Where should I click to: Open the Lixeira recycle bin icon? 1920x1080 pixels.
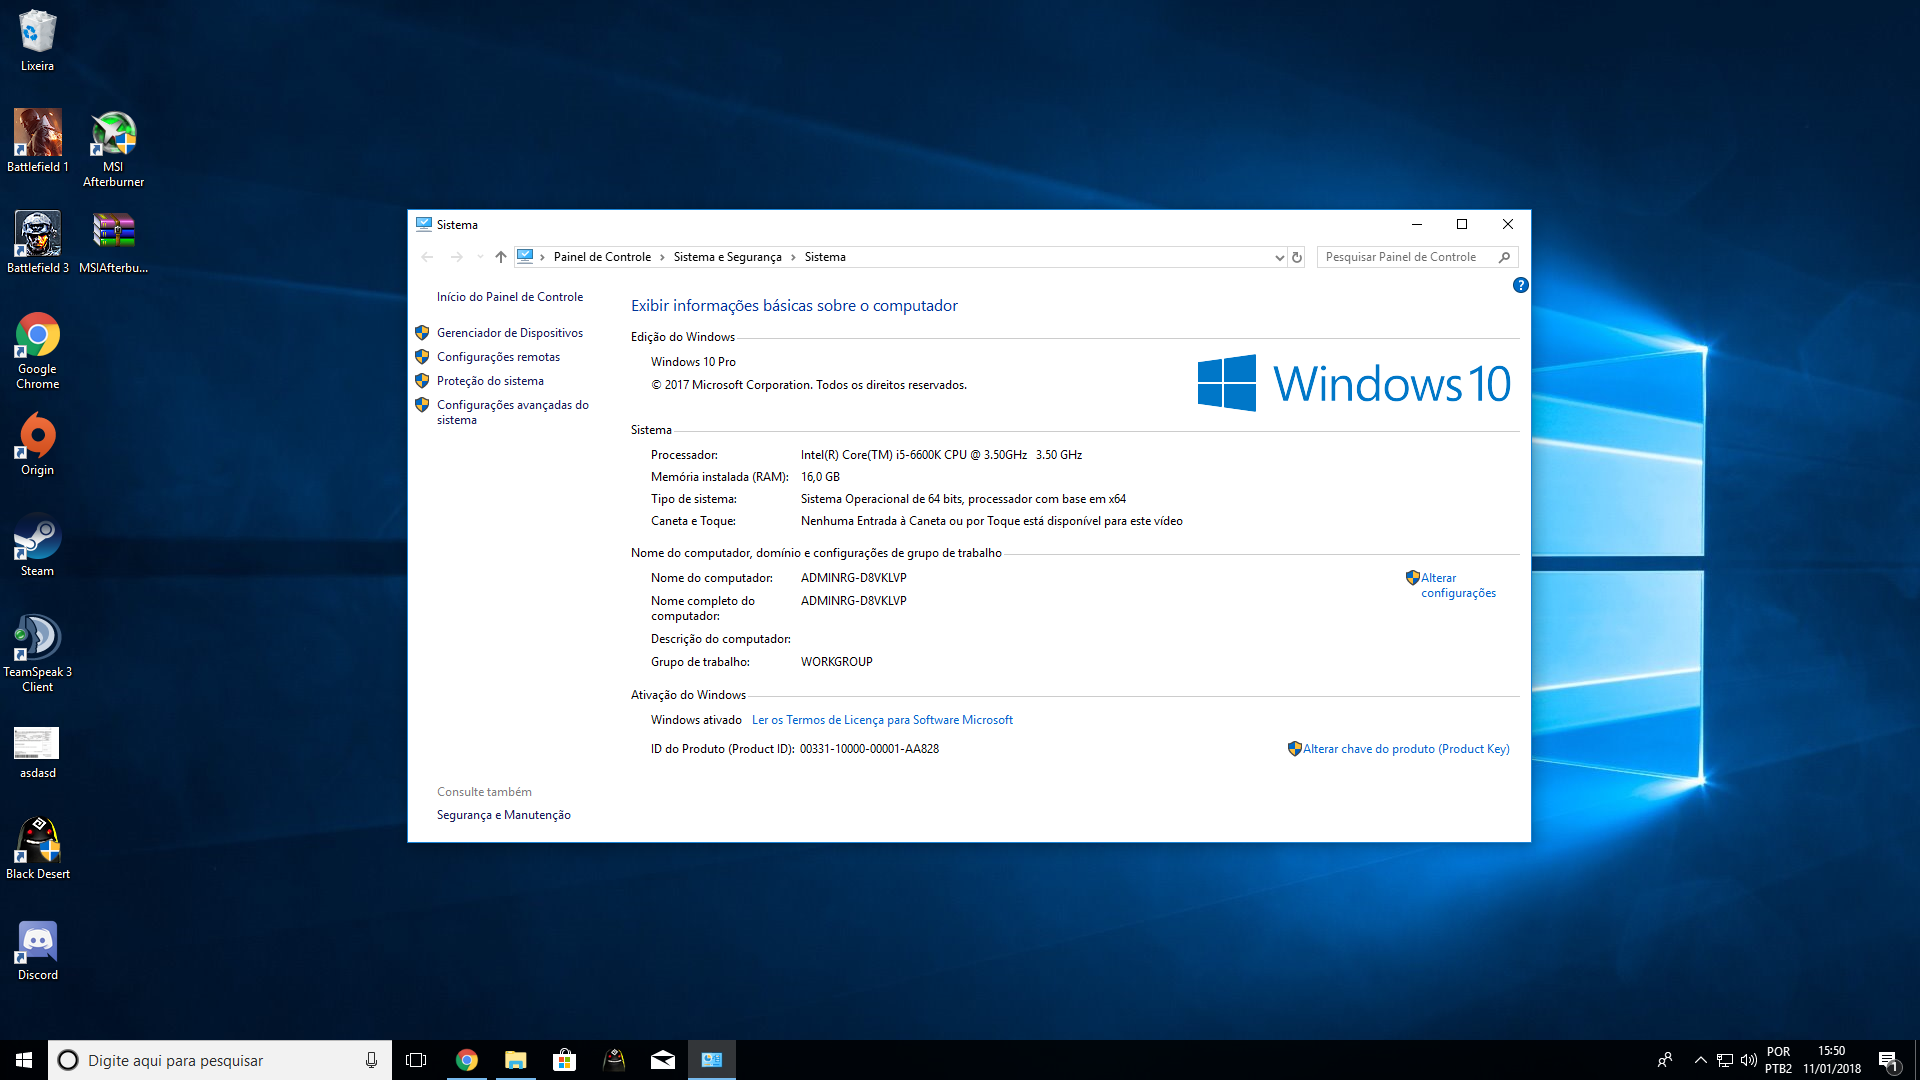point(37,40)
